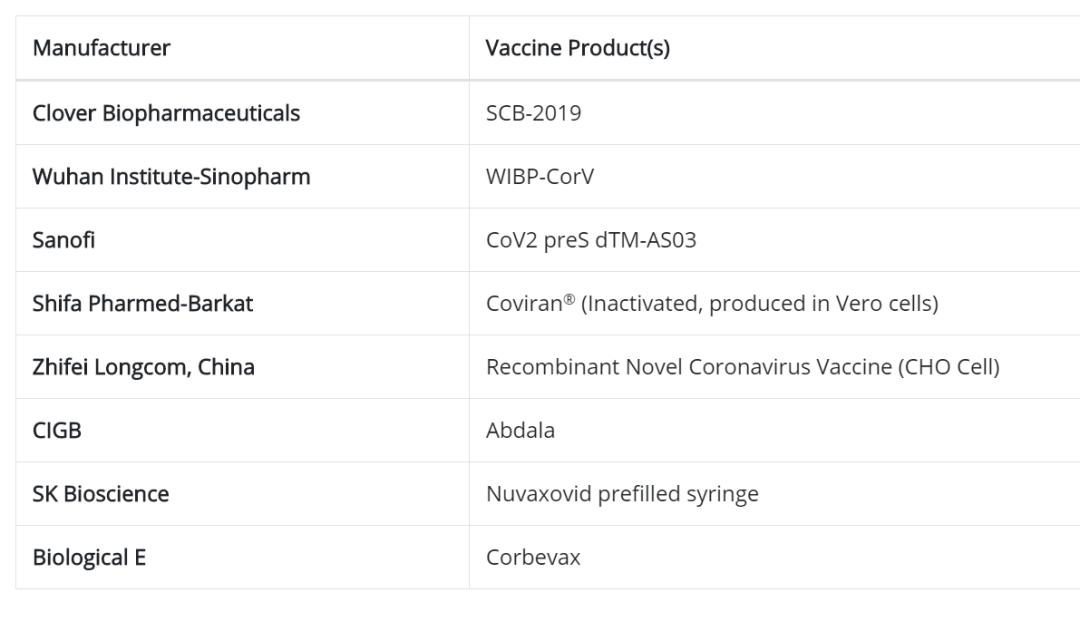1080x621 pixels.
Task: Click the Vaccine Product(s) column header
Action: tap(577, 48)
